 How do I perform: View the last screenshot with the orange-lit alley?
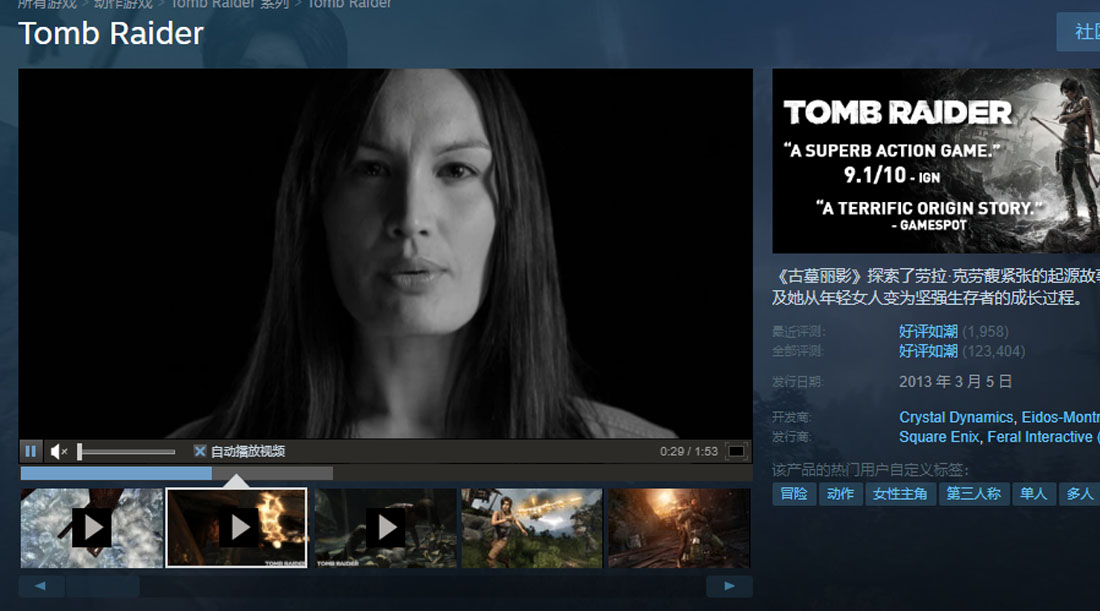(679, 528)
